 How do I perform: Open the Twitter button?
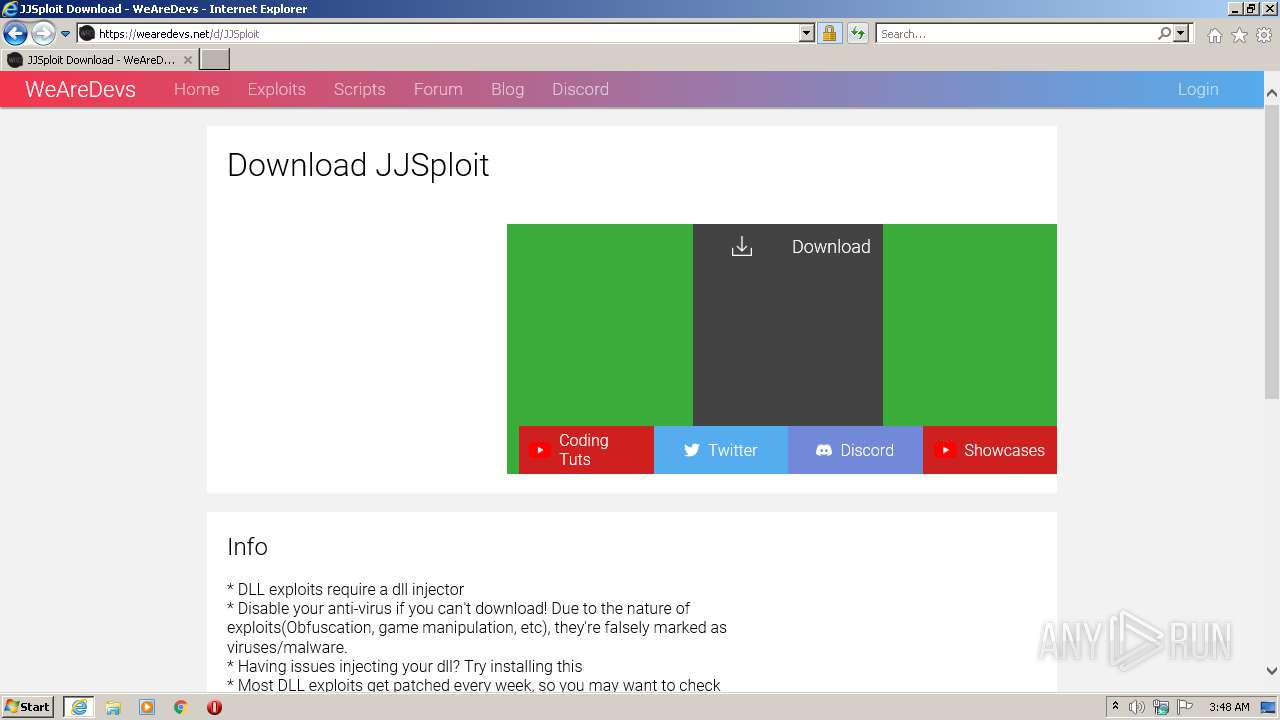click(x=721, y=450)
